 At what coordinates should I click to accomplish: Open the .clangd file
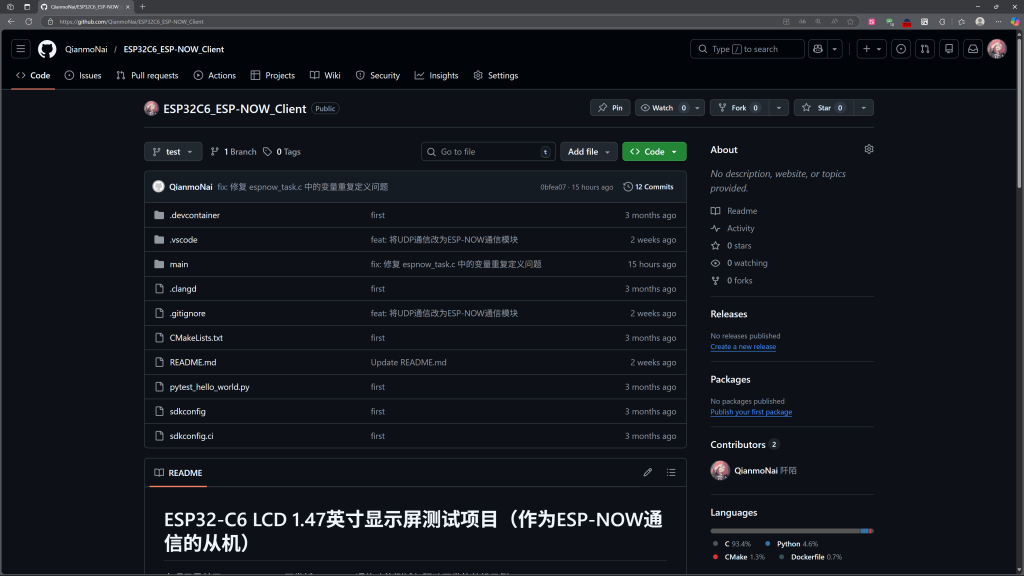point(183,289)
